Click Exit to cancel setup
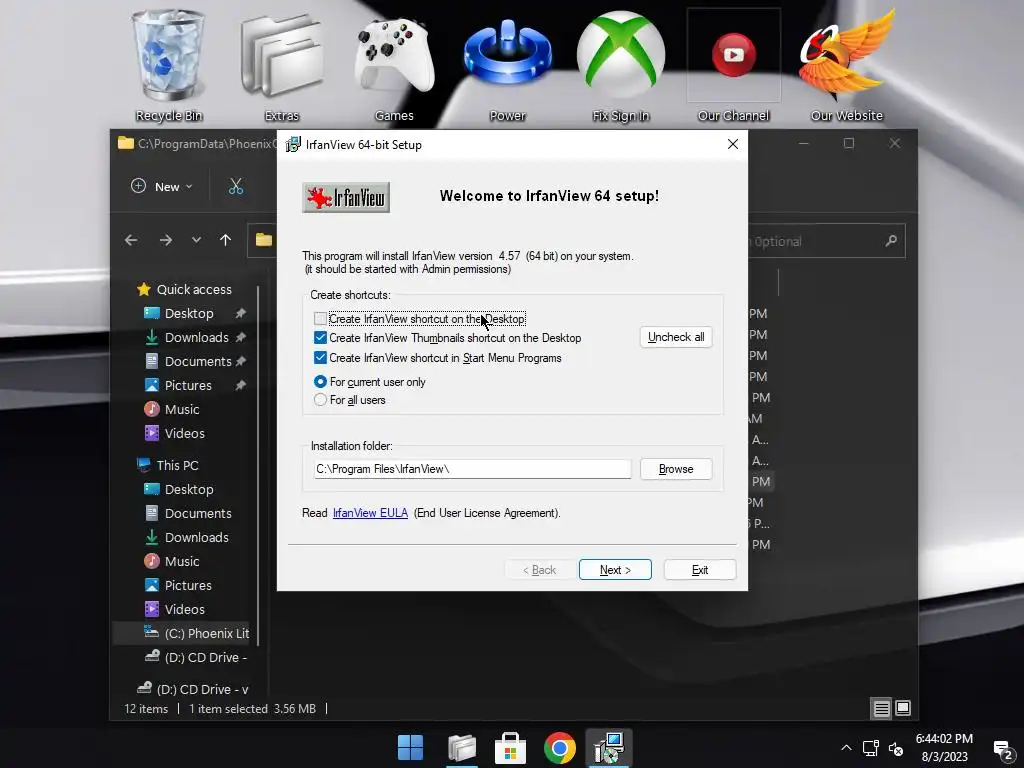Image resolution: width=1024 pixels, height=768 pixels. pos(700,569)
